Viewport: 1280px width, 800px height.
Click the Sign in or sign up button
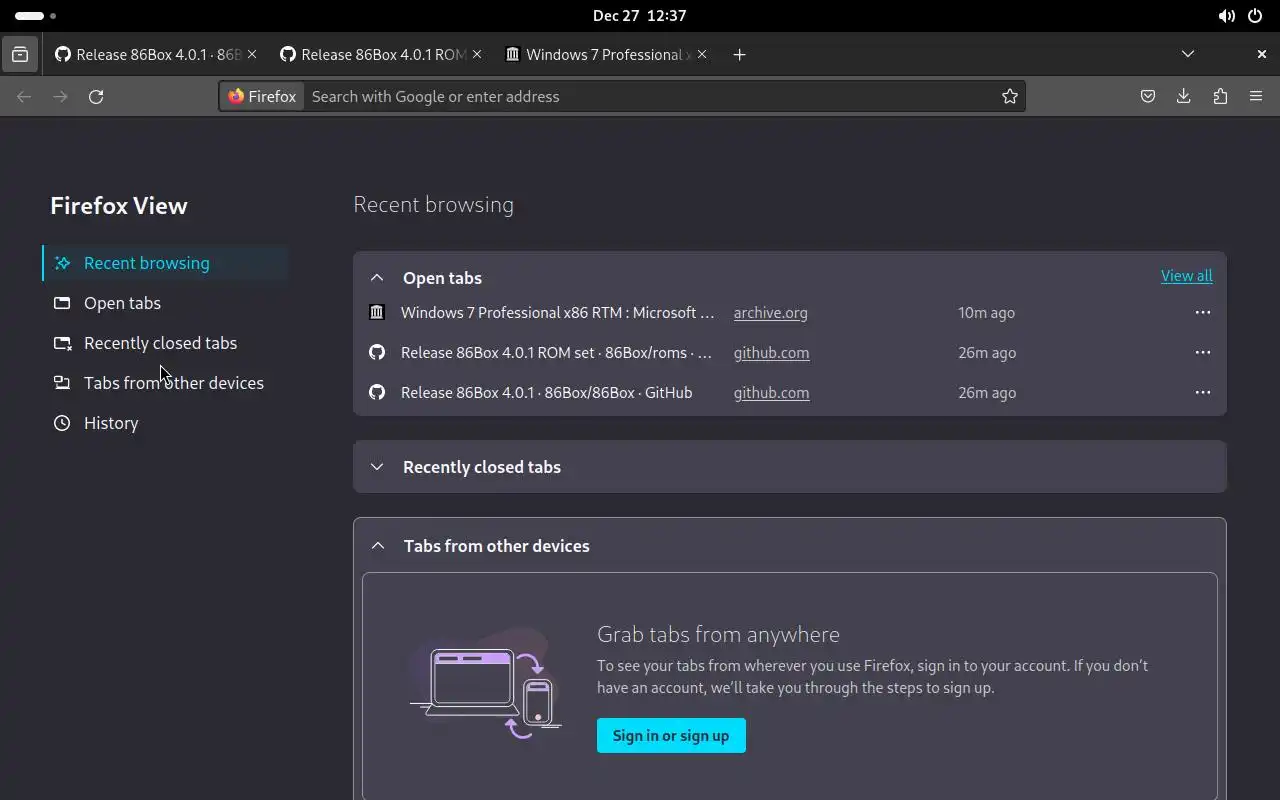click(x=671, y=736)
